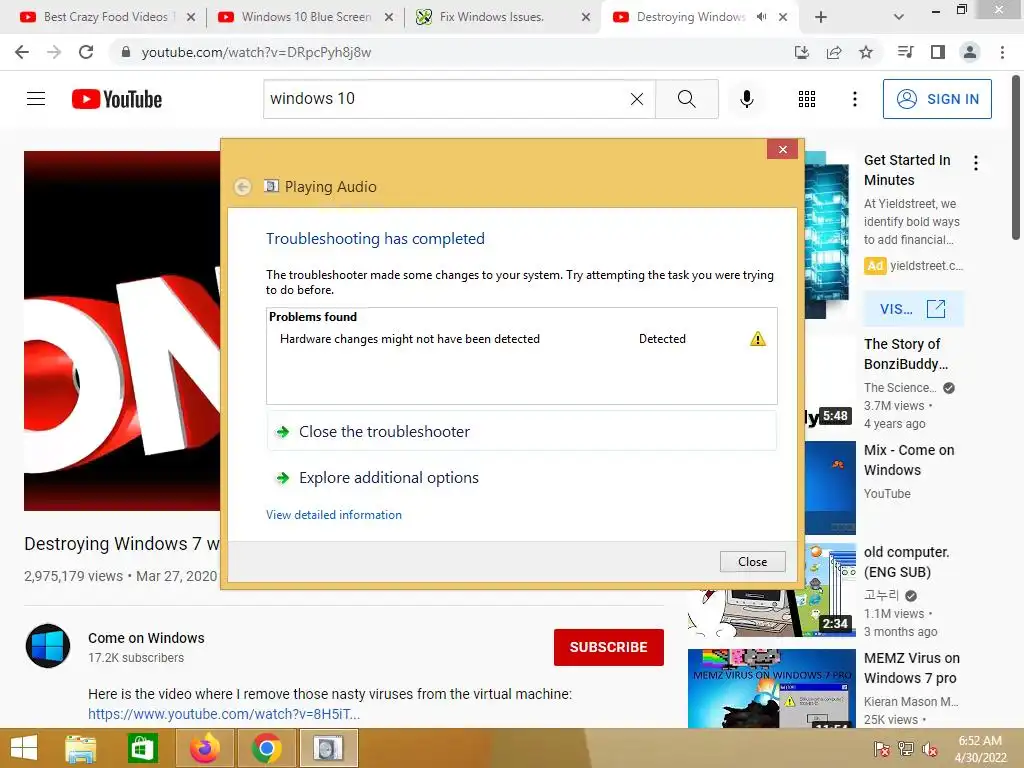Click the Close button in the troubleshooter
The width and height of the screenshot is (1024, 768).
[x=752, y=562]
